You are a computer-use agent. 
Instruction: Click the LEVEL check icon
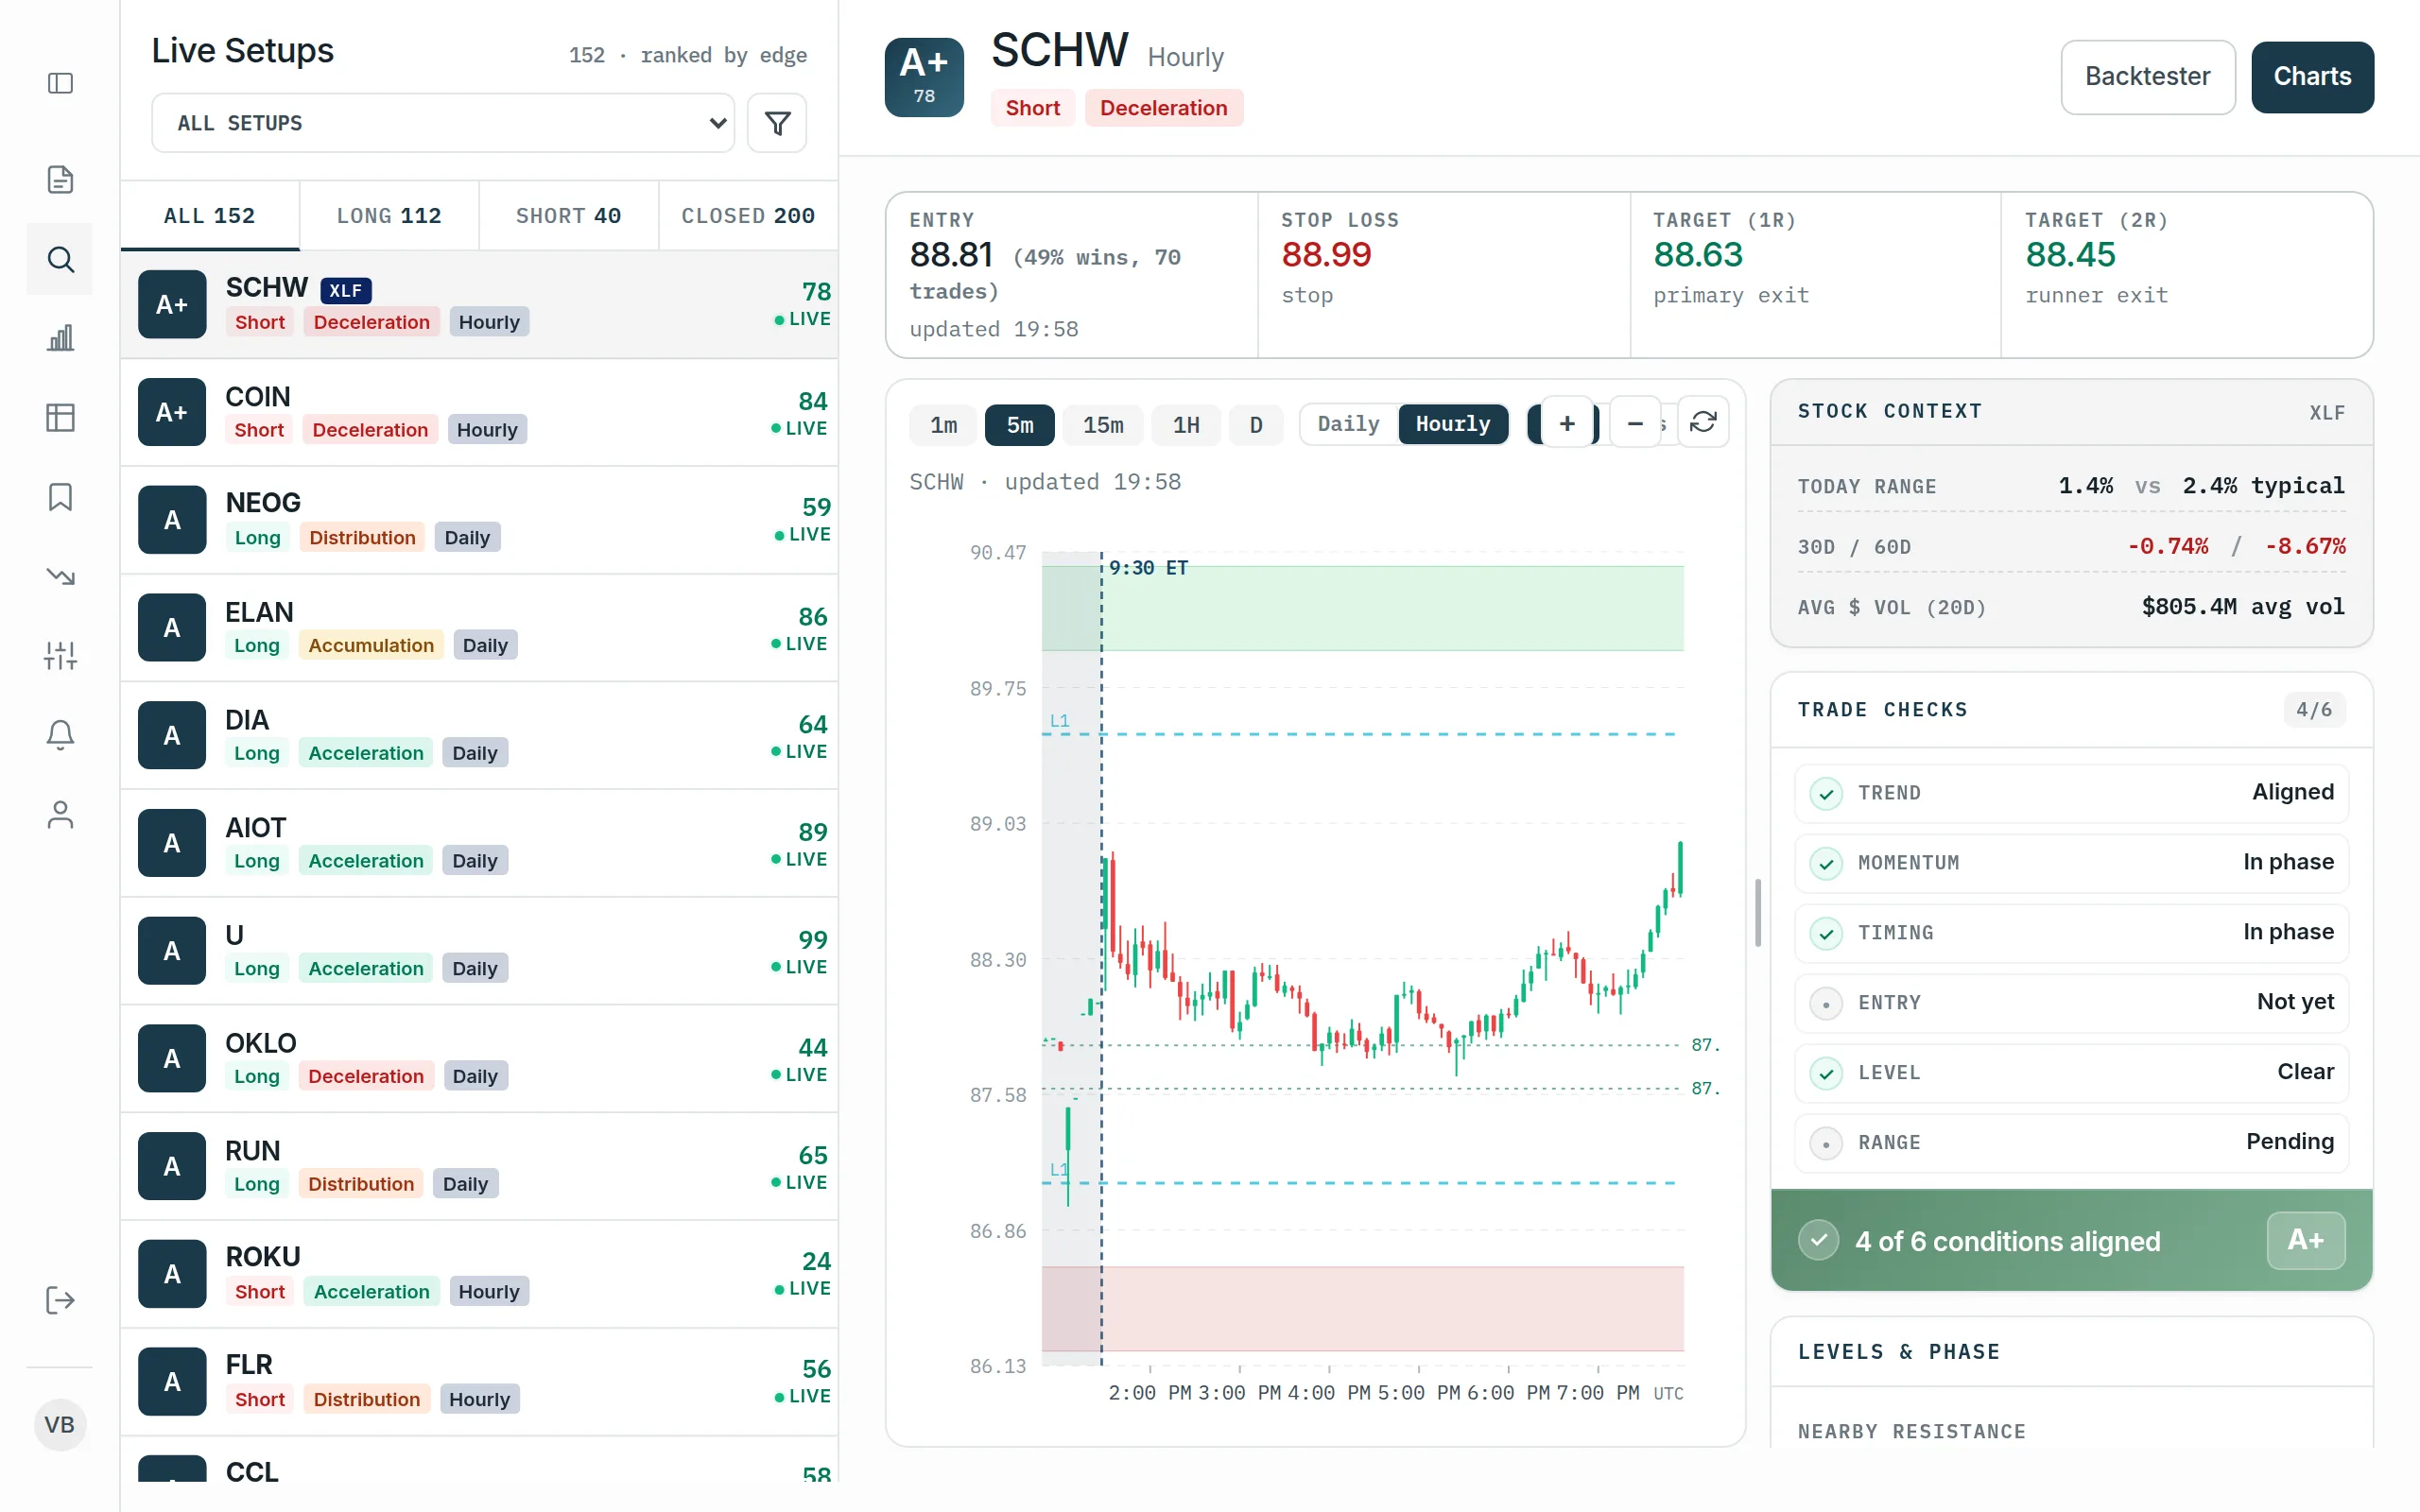coord(1826,1073)
